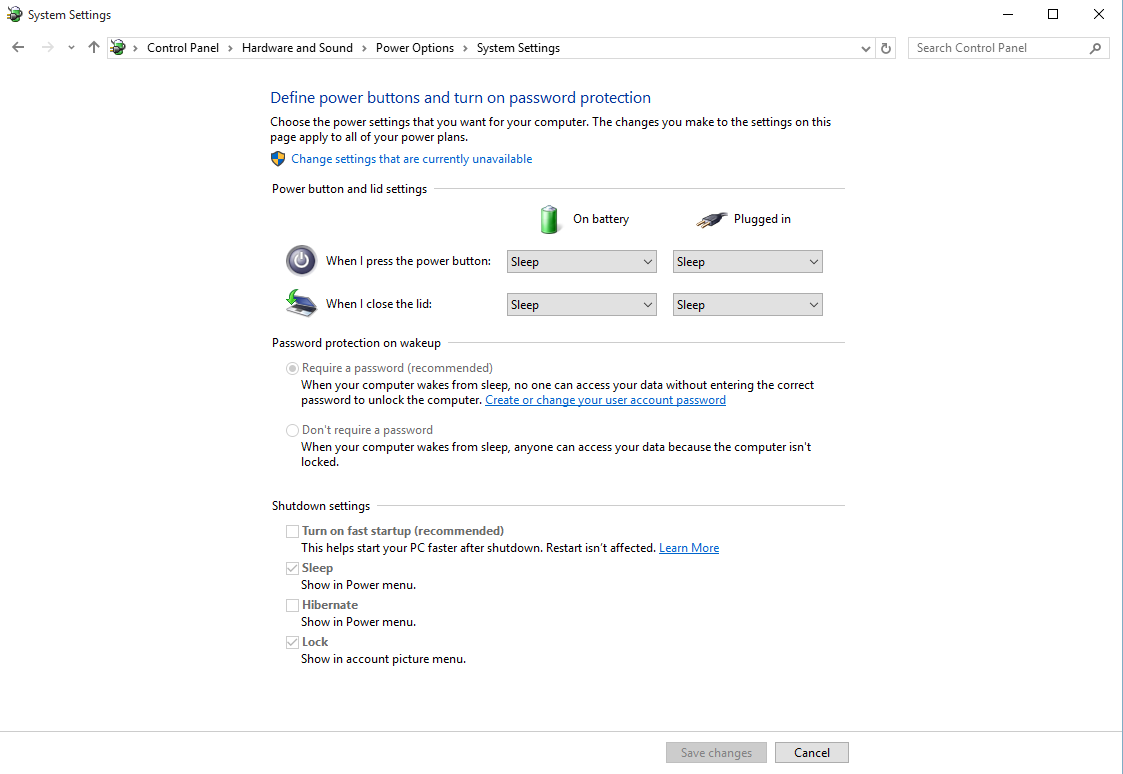Enable the Hibernate checkbox

pos(292,606)
